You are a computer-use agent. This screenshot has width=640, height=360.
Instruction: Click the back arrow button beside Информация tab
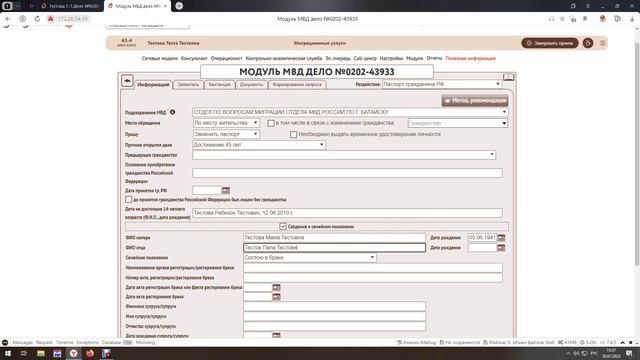tap(127, 80)
